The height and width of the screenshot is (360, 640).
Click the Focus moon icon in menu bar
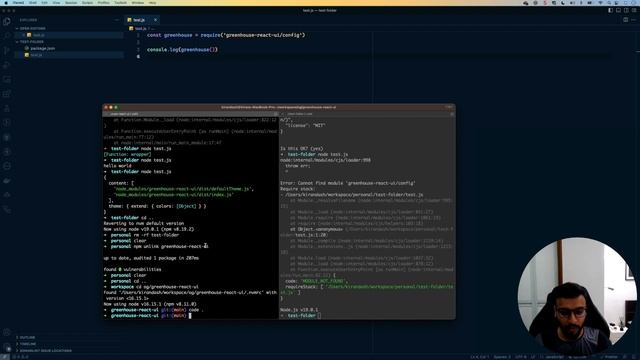coord(563,2)
